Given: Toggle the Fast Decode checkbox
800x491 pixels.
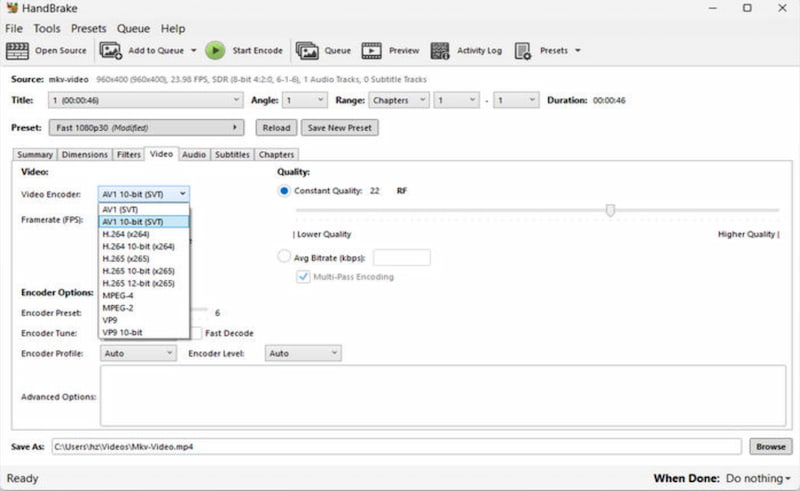Looking at the screenshot, I should coord(196,333).
